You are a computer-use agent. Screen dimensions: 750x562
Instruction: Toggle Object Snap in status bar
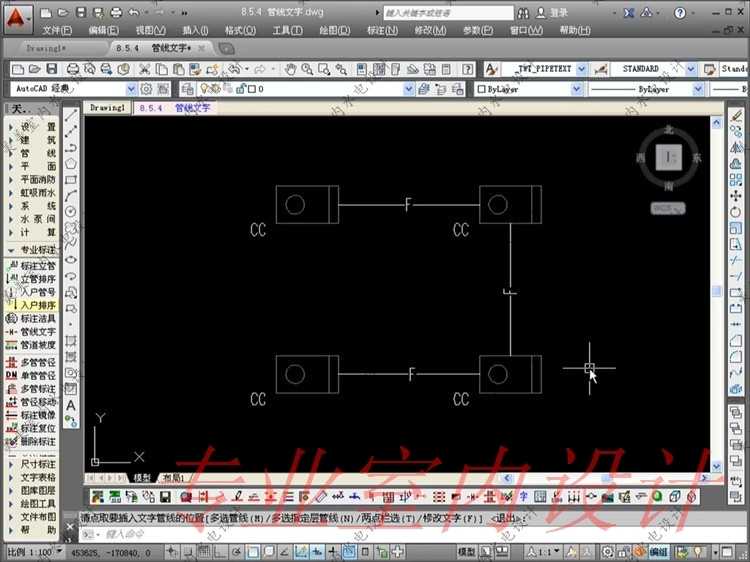pos(253,551)
